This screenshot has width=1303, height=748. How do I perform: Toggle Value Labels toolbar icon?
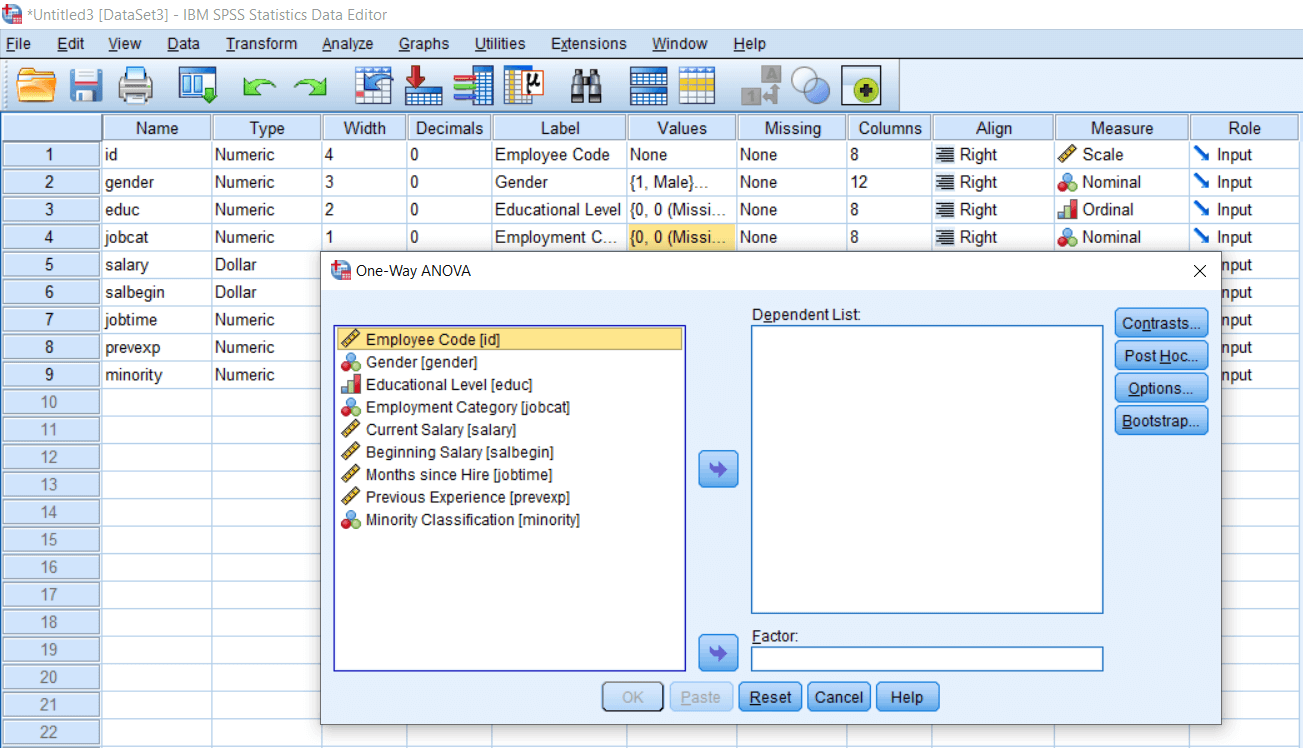pyautogui.click(x=760, y=86)
